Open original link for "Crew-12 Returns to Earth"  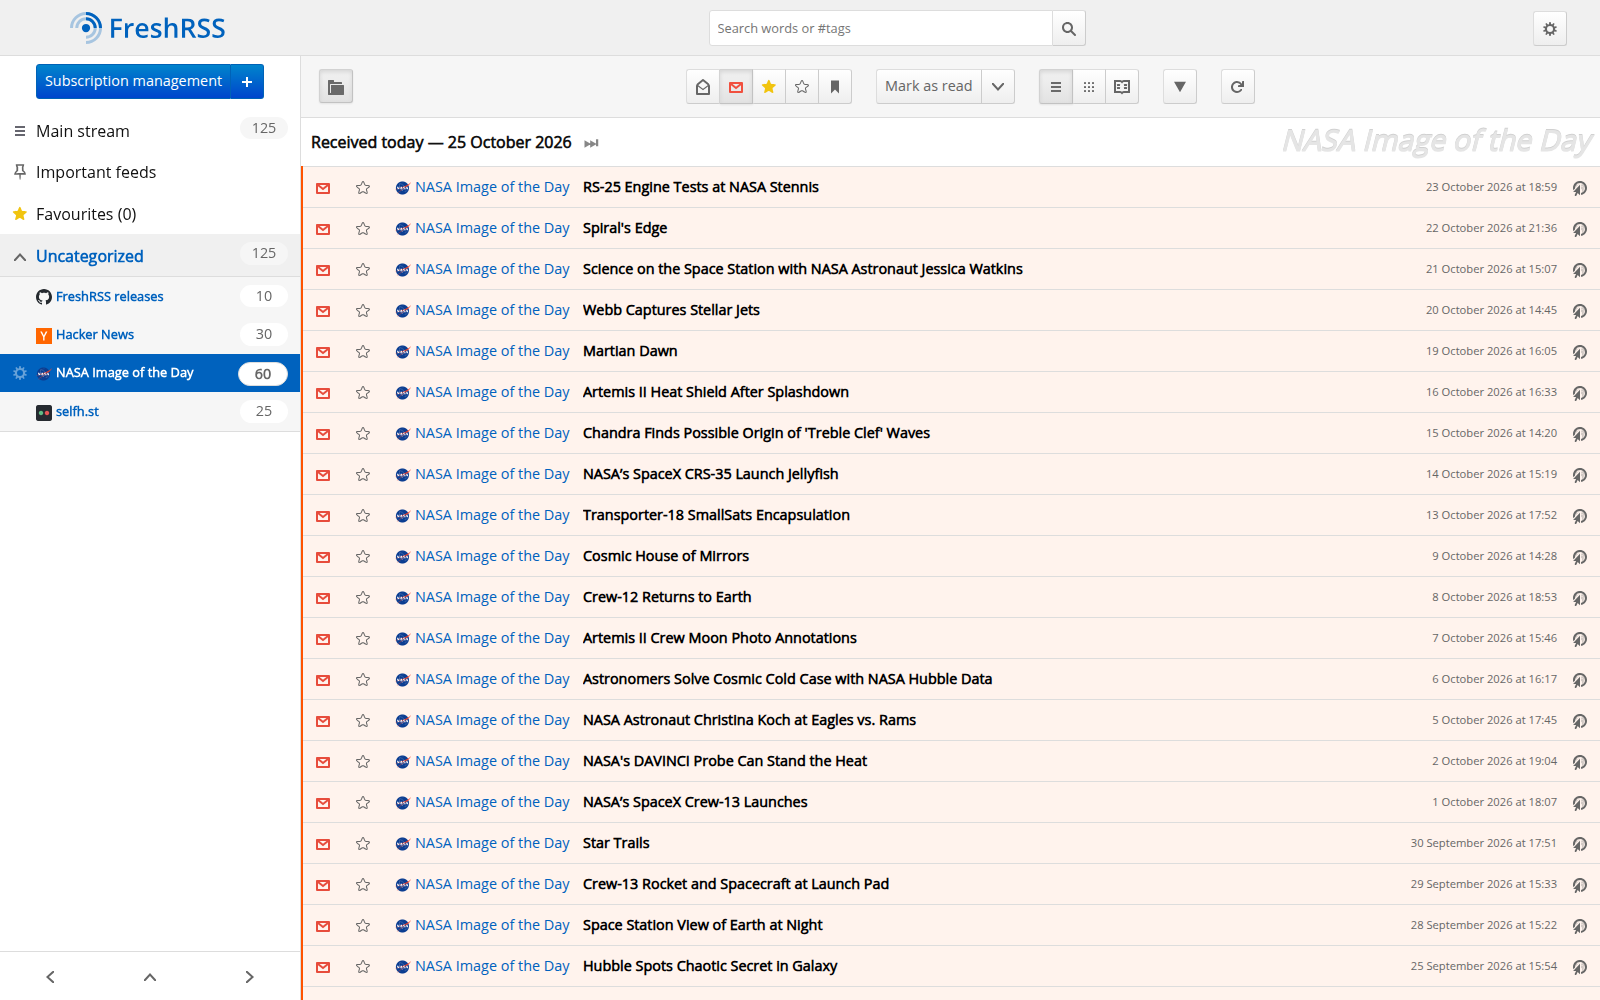click(x=1580, y=598)
